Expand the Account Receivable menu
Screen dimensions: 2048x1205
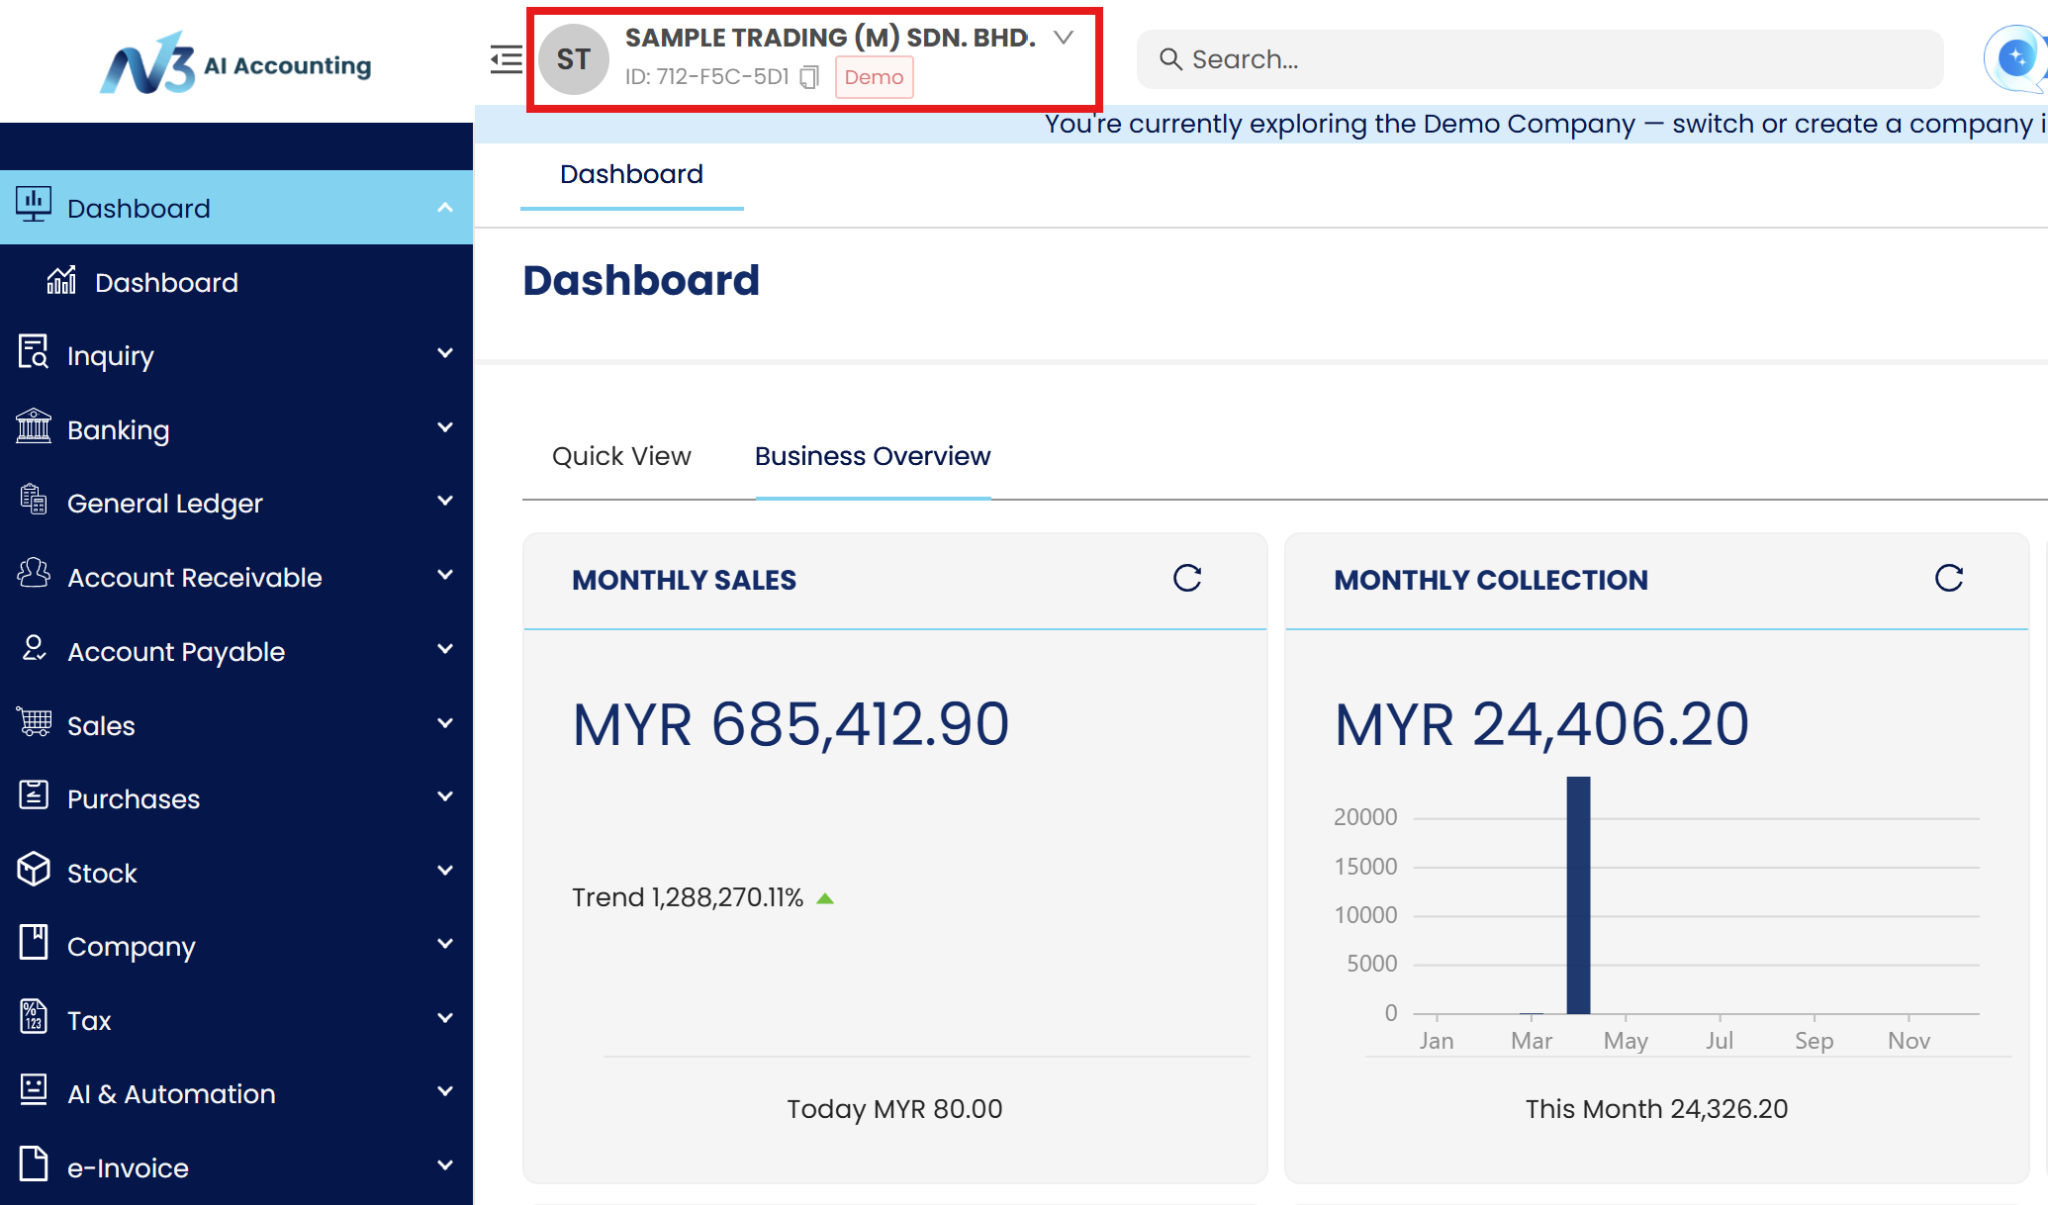coord(445,575)
